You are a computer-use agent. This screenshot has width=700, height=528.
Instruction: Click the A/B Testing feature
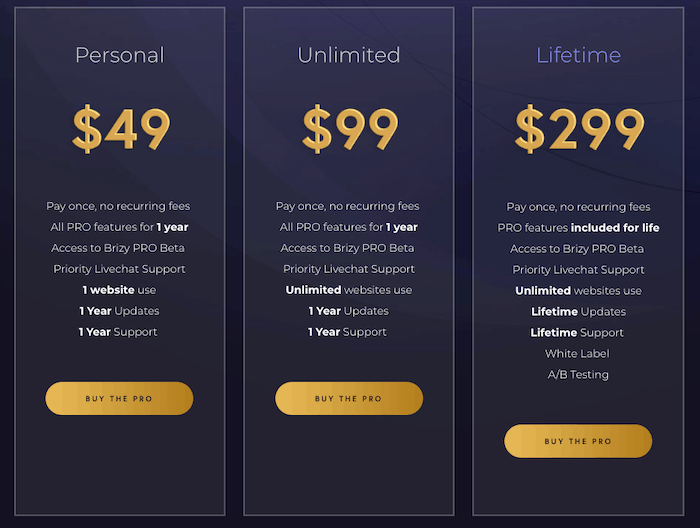578,375
